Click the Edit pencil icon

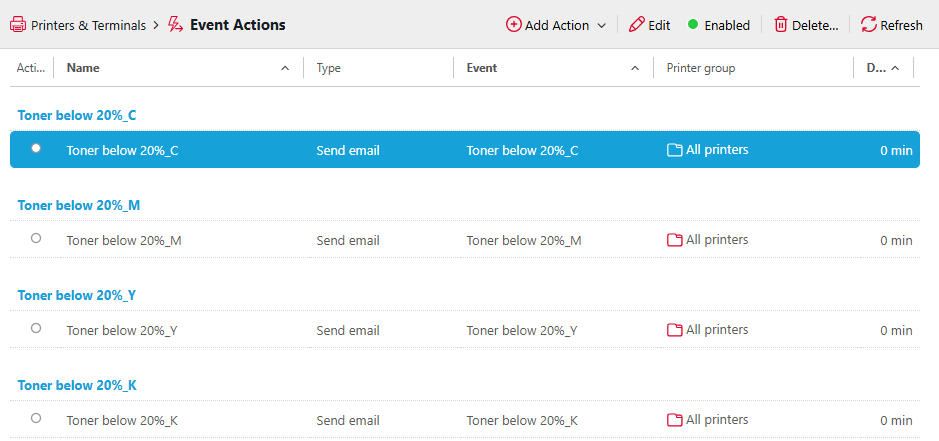637,25
